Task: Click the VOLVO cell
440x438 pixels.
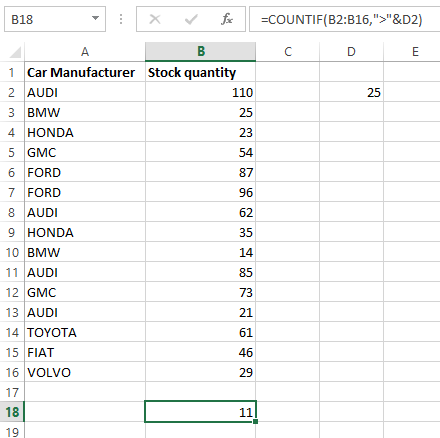Action: tap(85, 372)
